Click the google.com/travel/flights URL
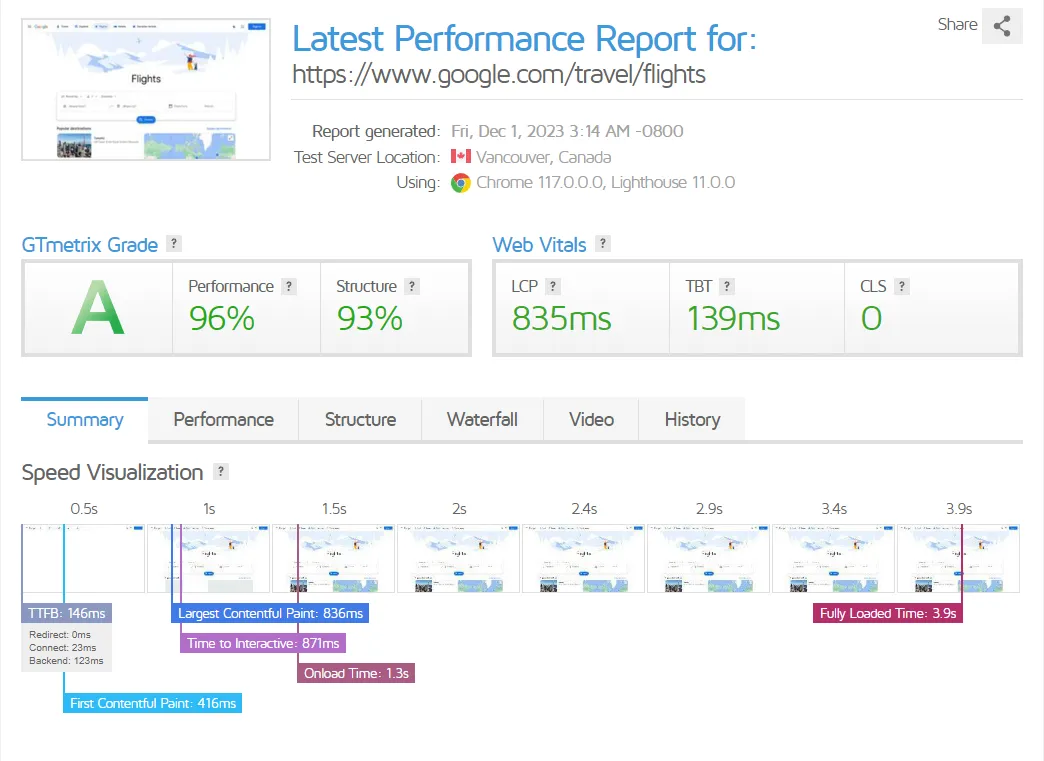The height and width of the screenshot is (761, 1044). tap(499, 75)
